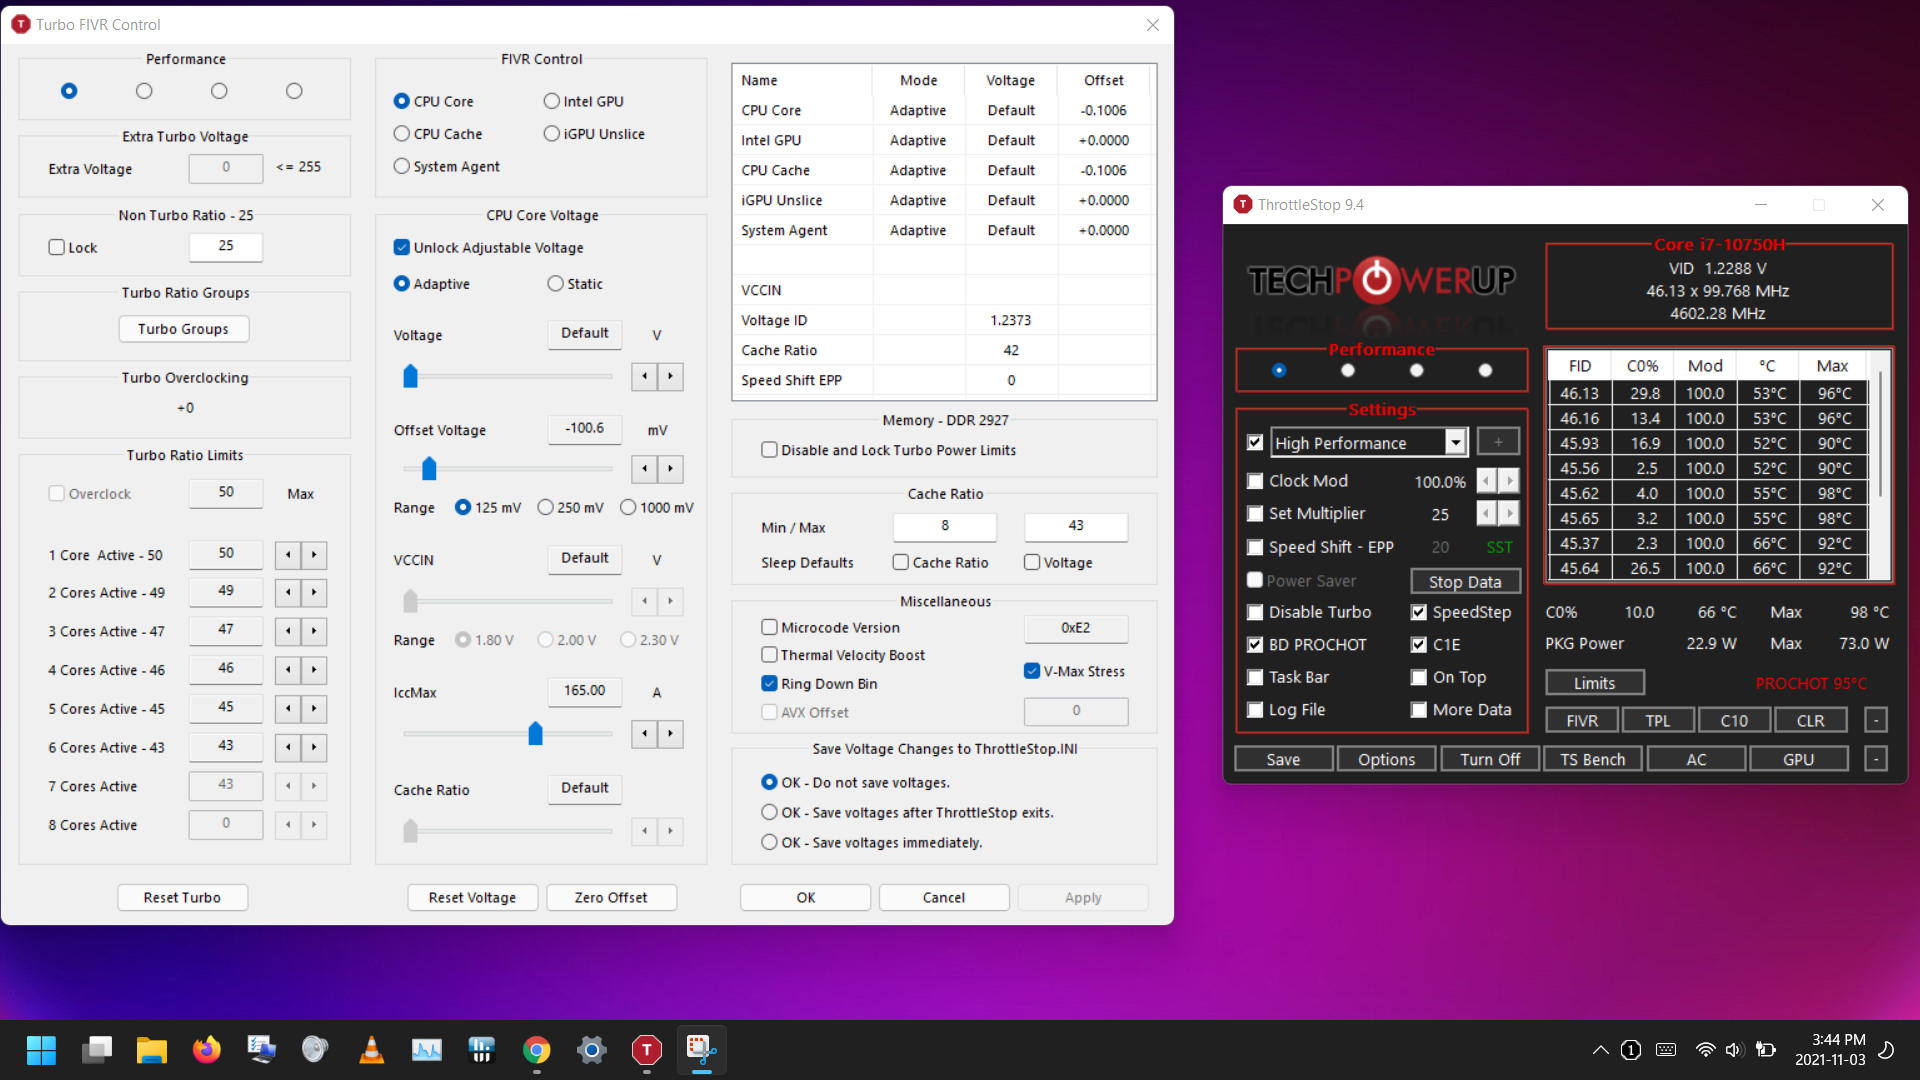The height and width of the screenshot is (1080, 1920).
Task: Launch Firefox from the taskbar
Action: pos(207,1050)
